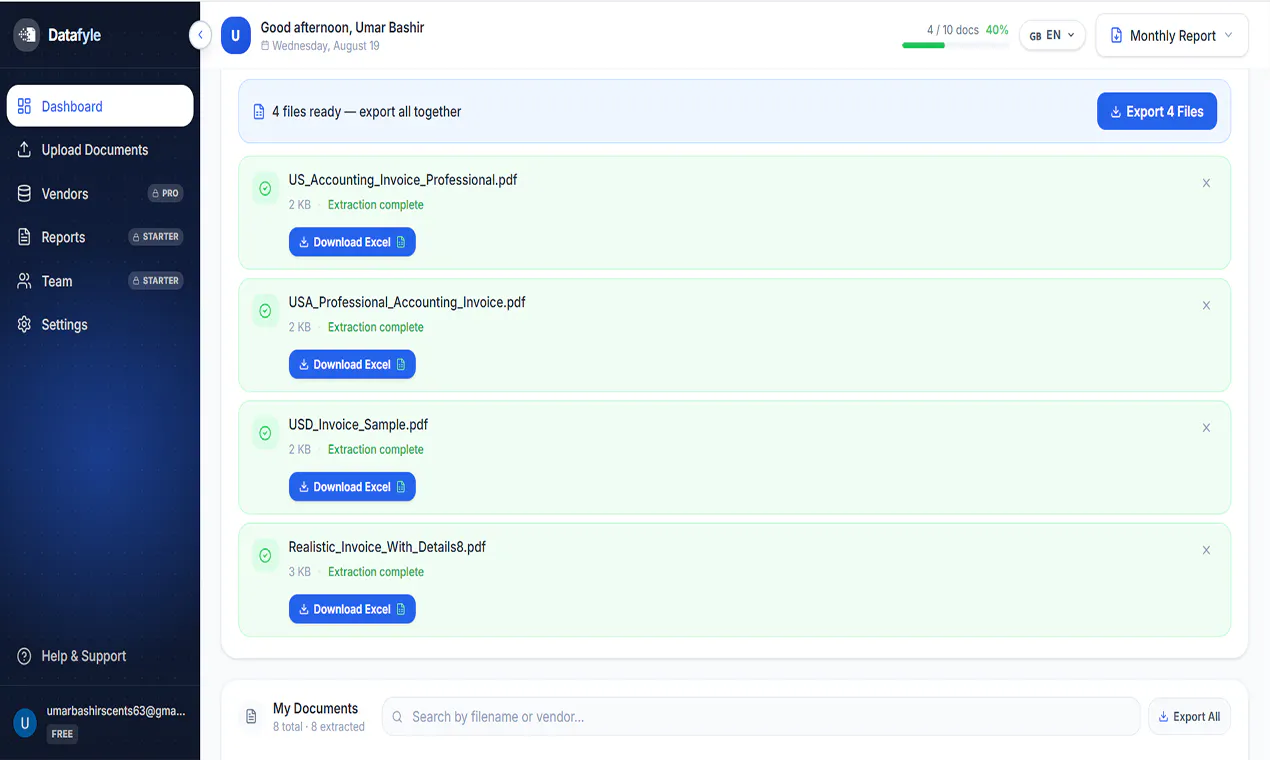Click filename USD_Invoice_Sample.pdf
This screenshot has height=760, width=1270.
358,425
